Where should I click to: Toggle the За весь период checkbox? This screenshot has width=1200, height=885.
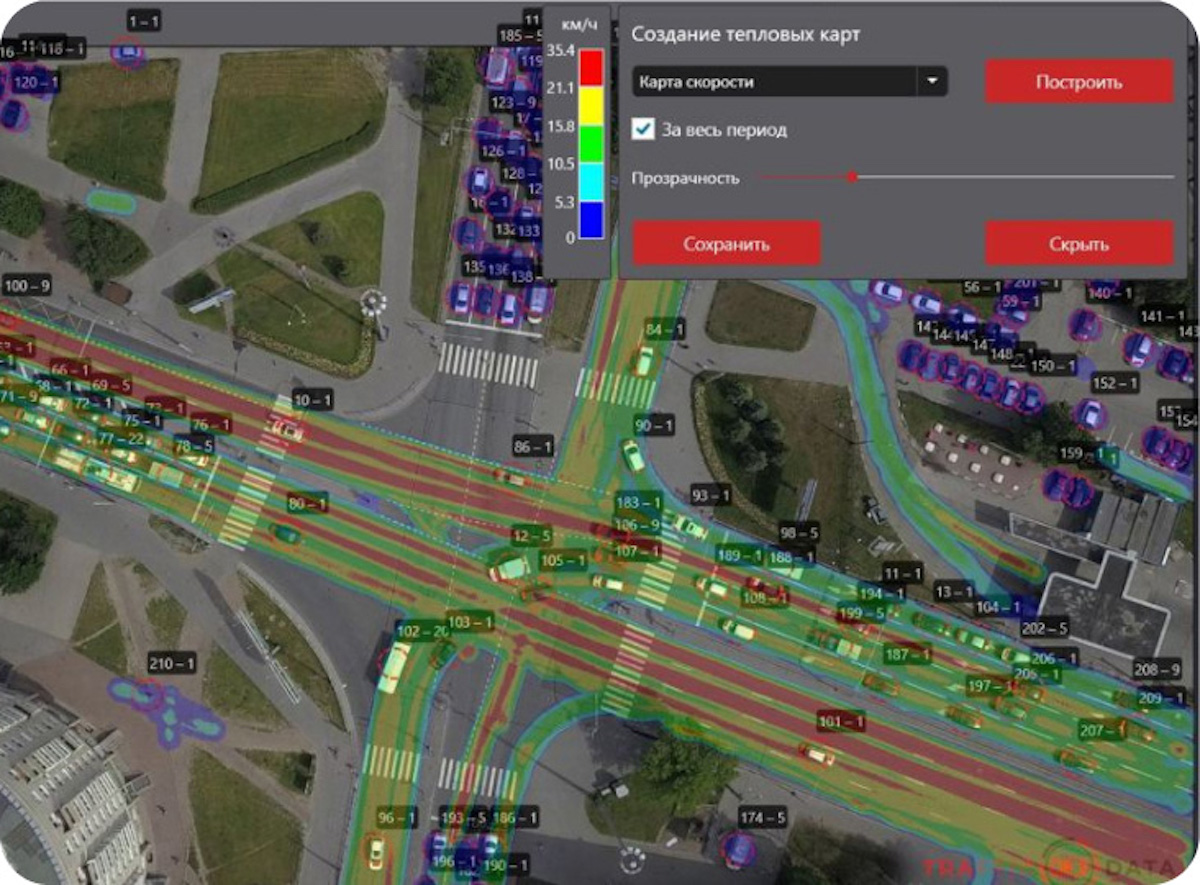click(x=644, y=130)
